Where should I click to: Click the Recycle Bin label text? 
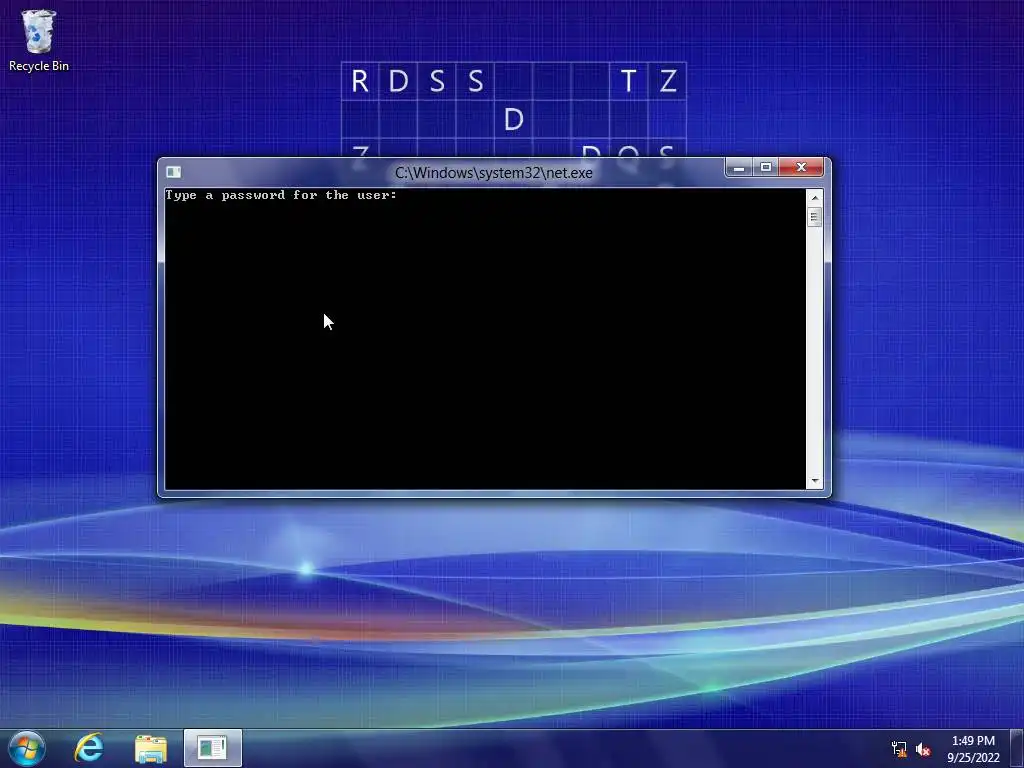39,66
